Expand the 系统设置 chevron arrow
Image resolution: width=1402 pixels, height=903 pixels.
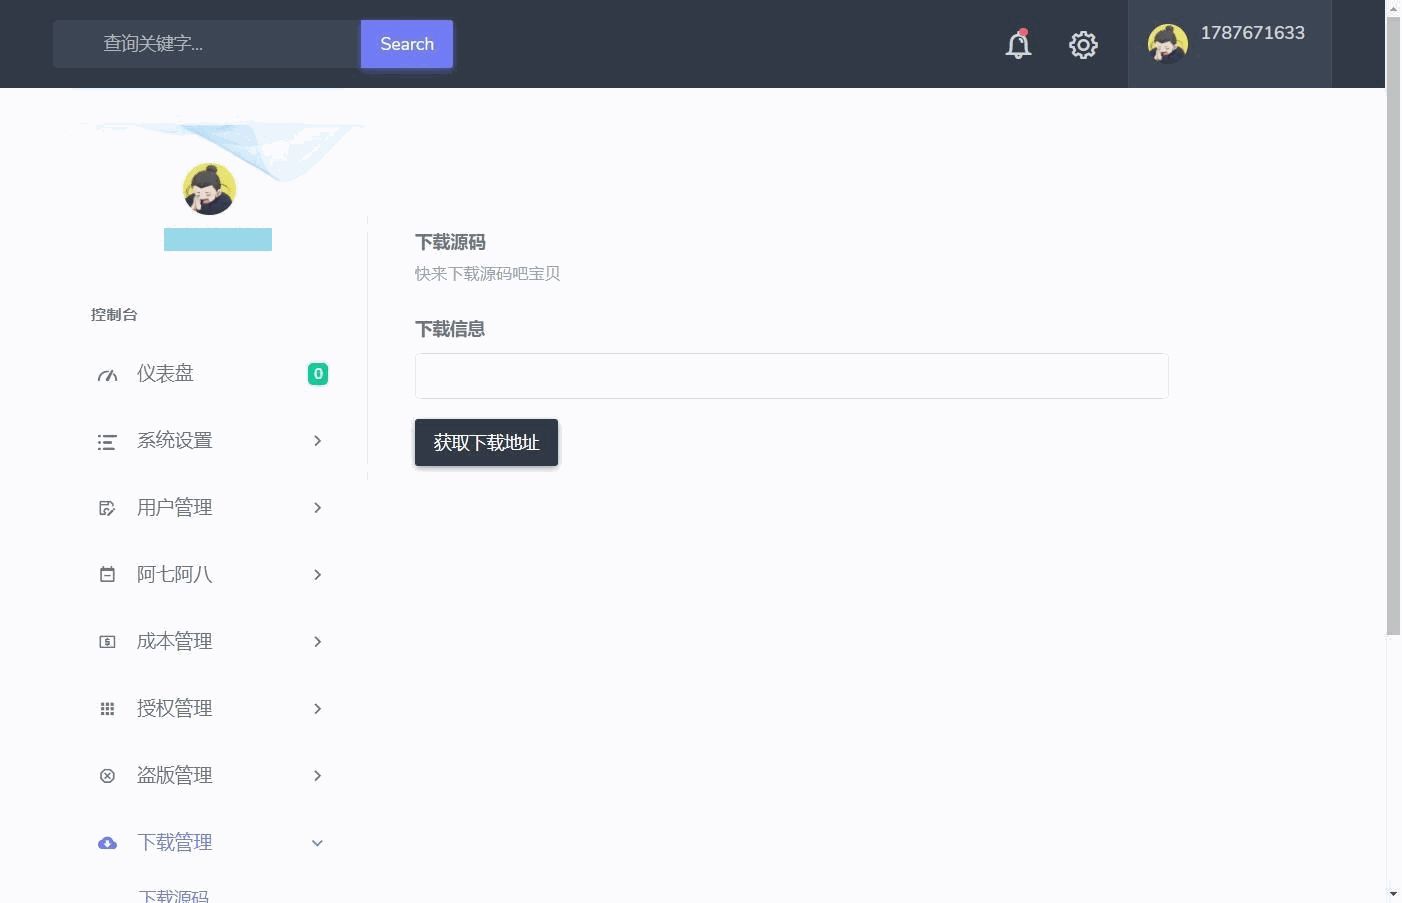click(317, 441)
